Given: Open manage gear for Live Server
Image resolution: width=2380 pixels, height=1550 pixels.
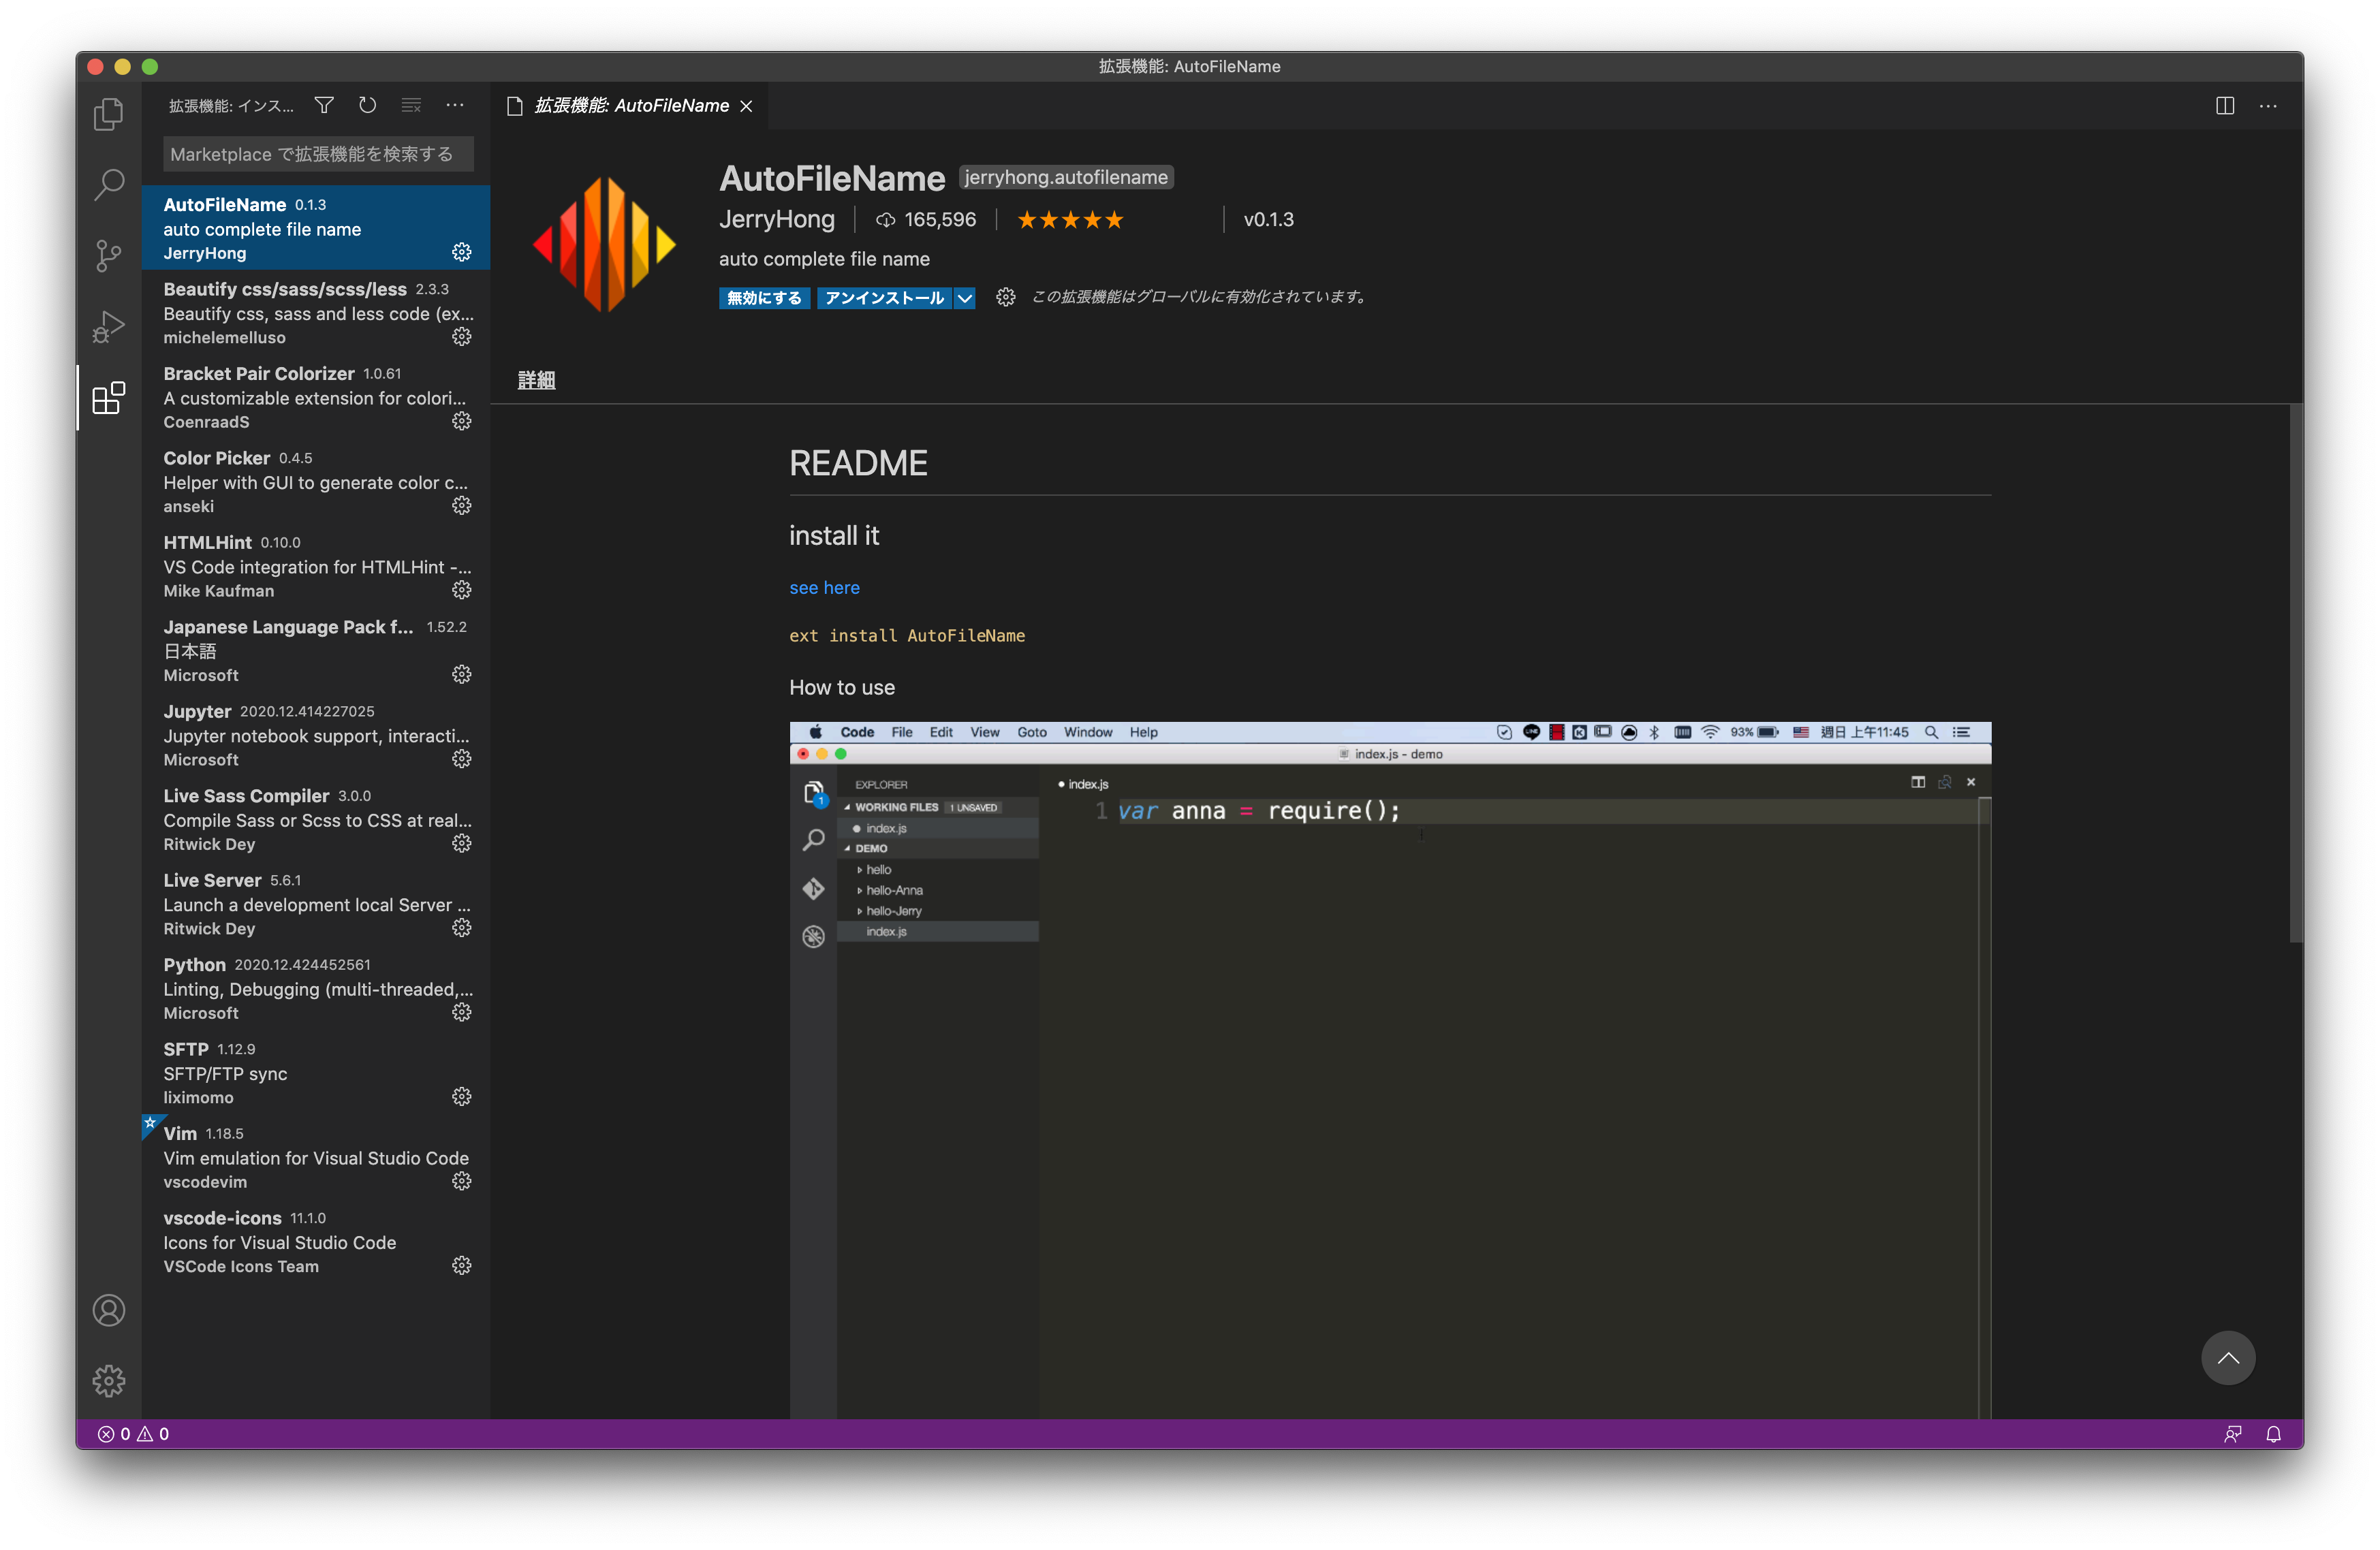Looking at the screenshot, I should tap(462, 928).
